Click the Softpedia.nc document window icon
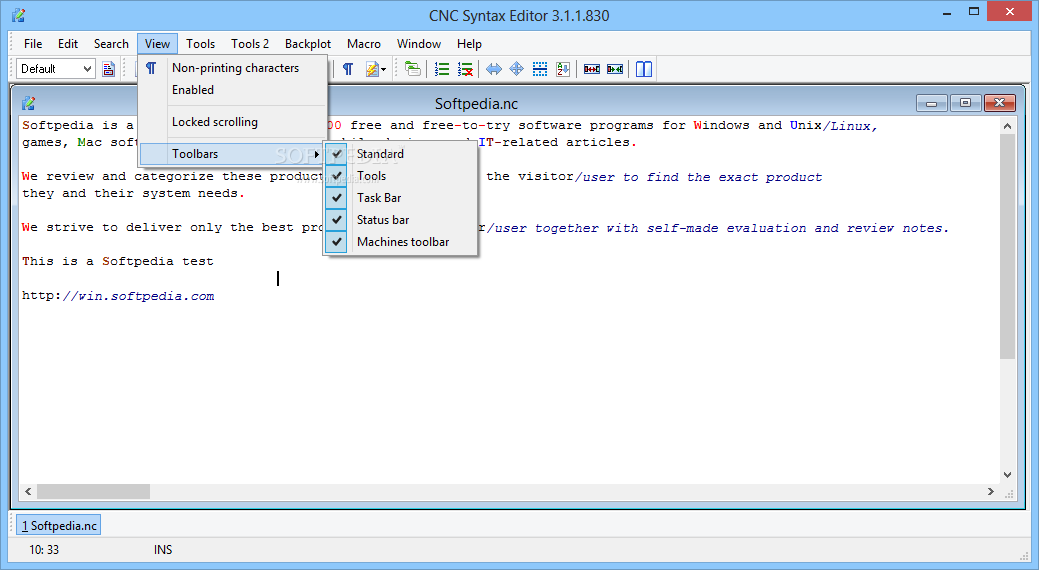 coord(28,103)
